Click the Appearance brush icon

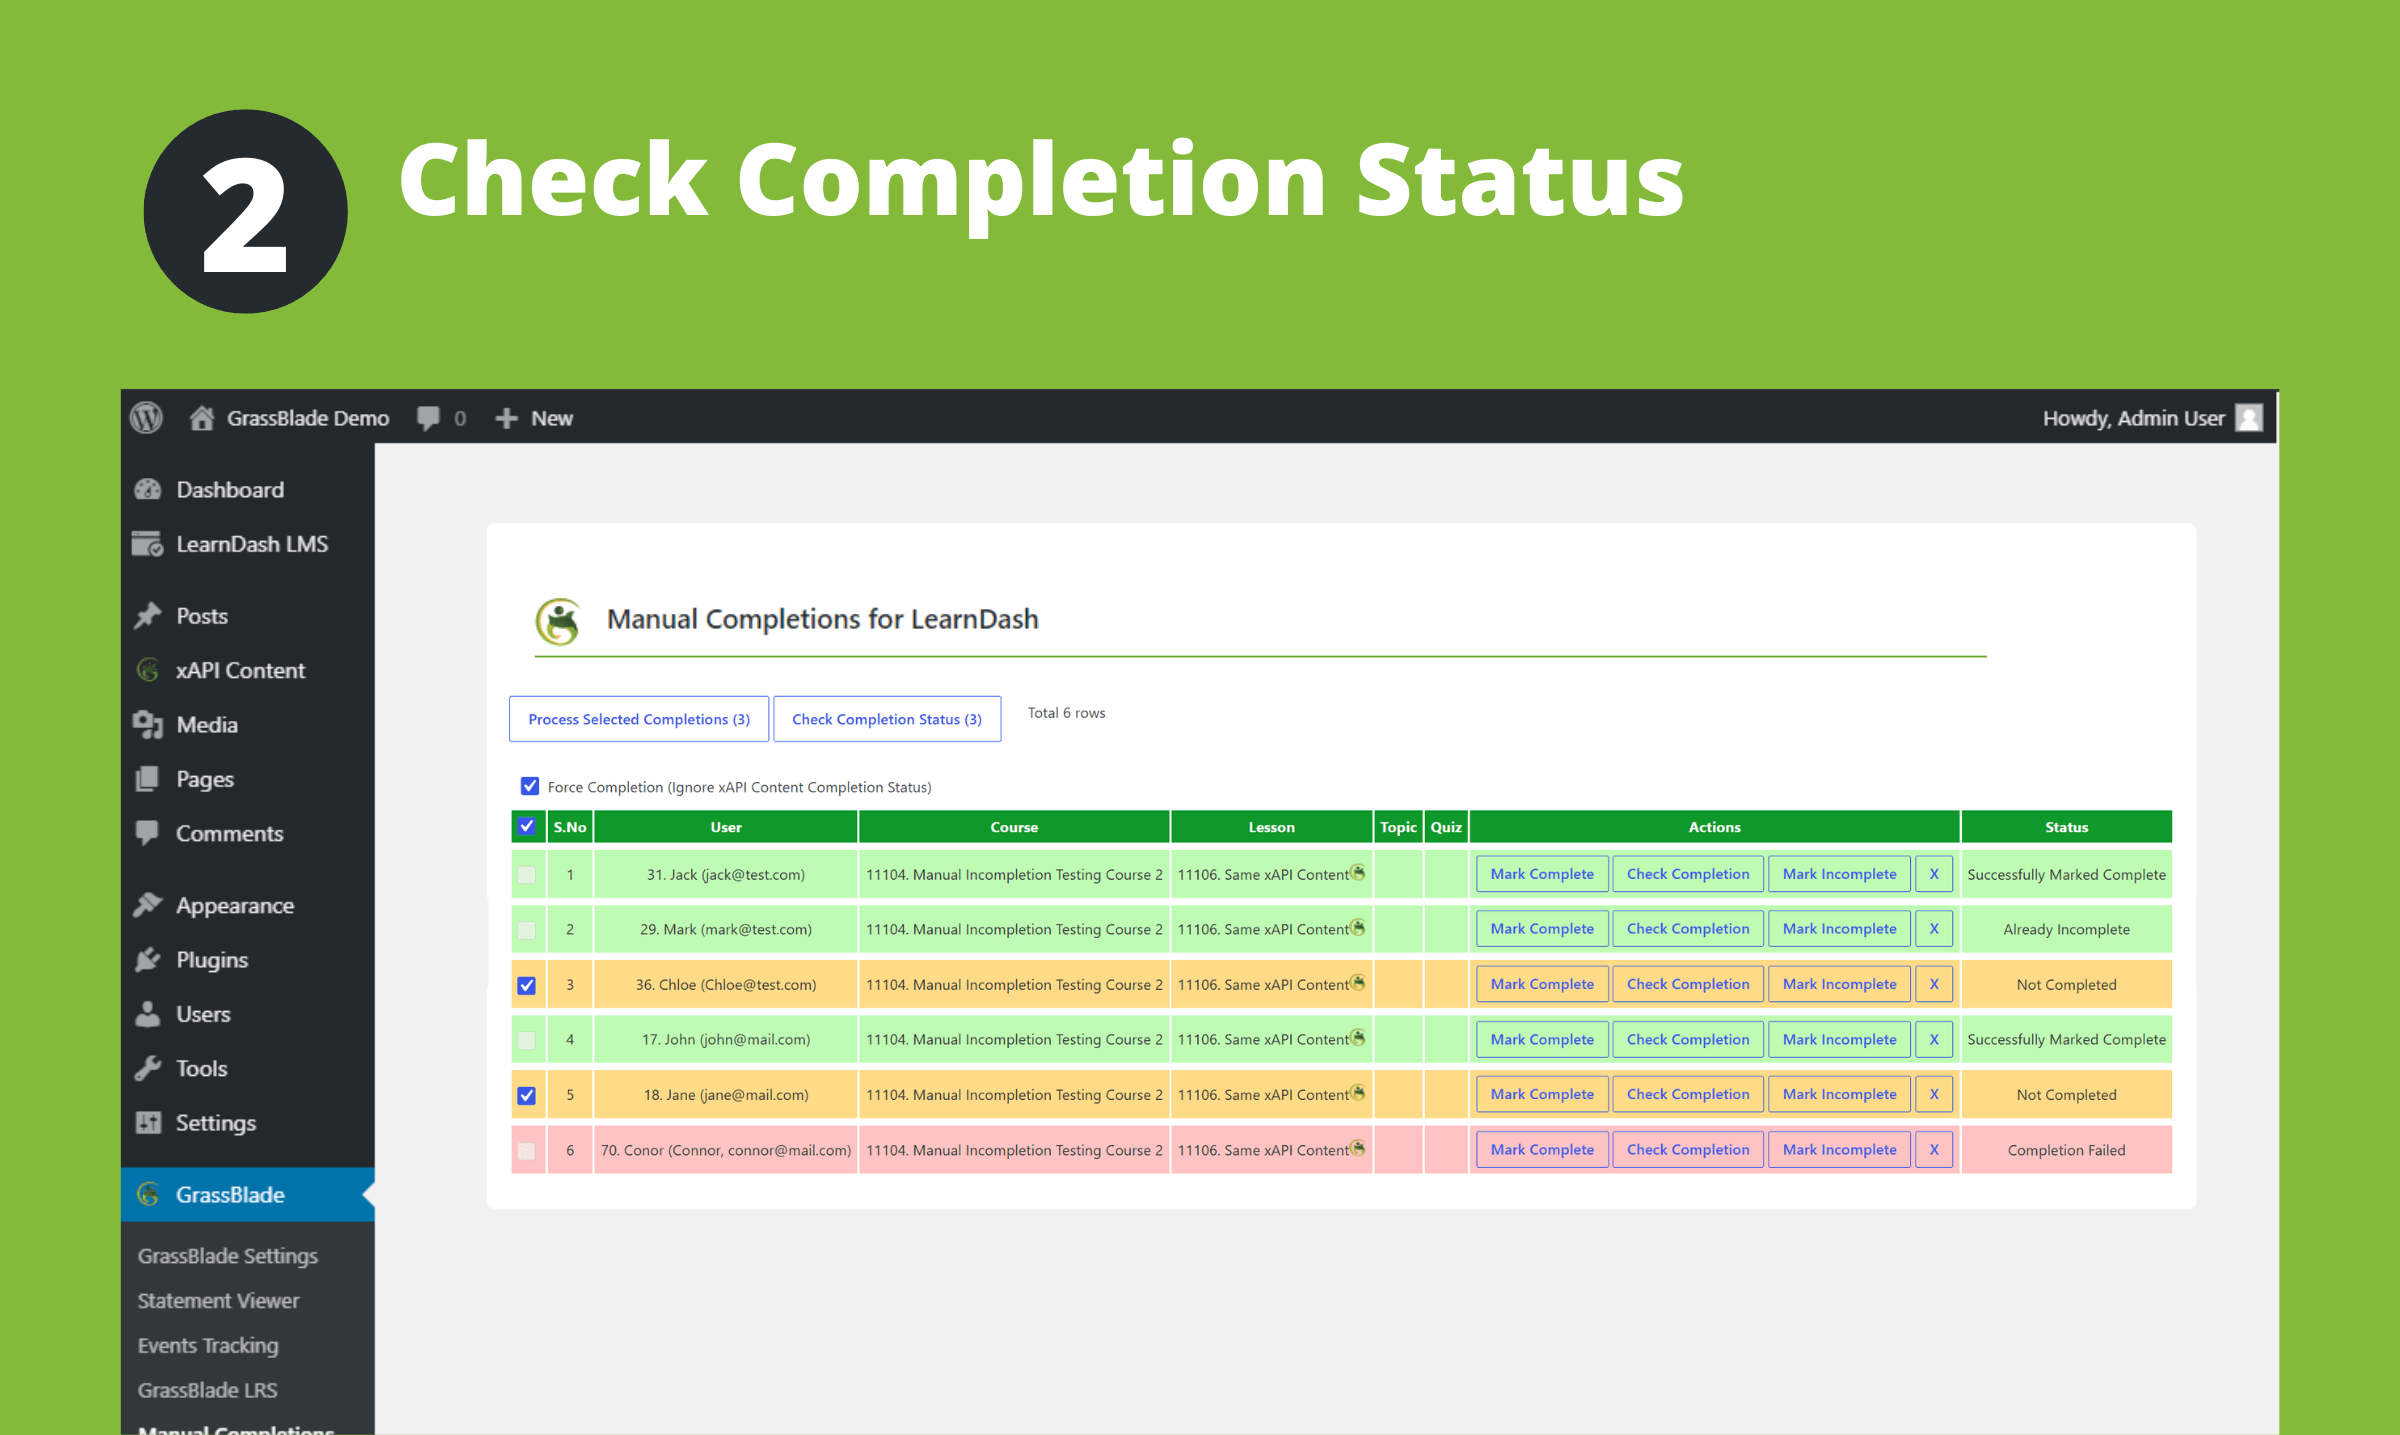[148, 905]
